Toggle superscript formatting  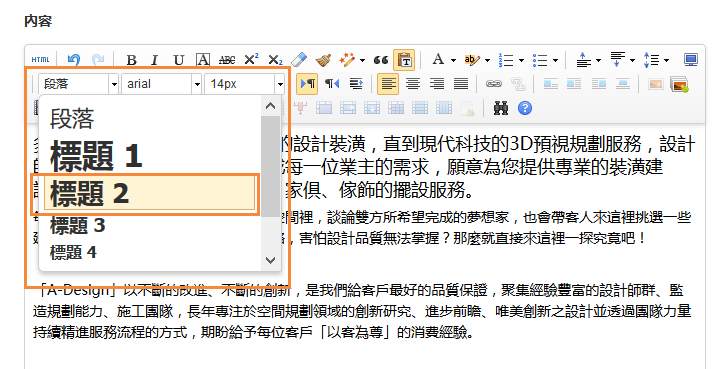[251, 59]
